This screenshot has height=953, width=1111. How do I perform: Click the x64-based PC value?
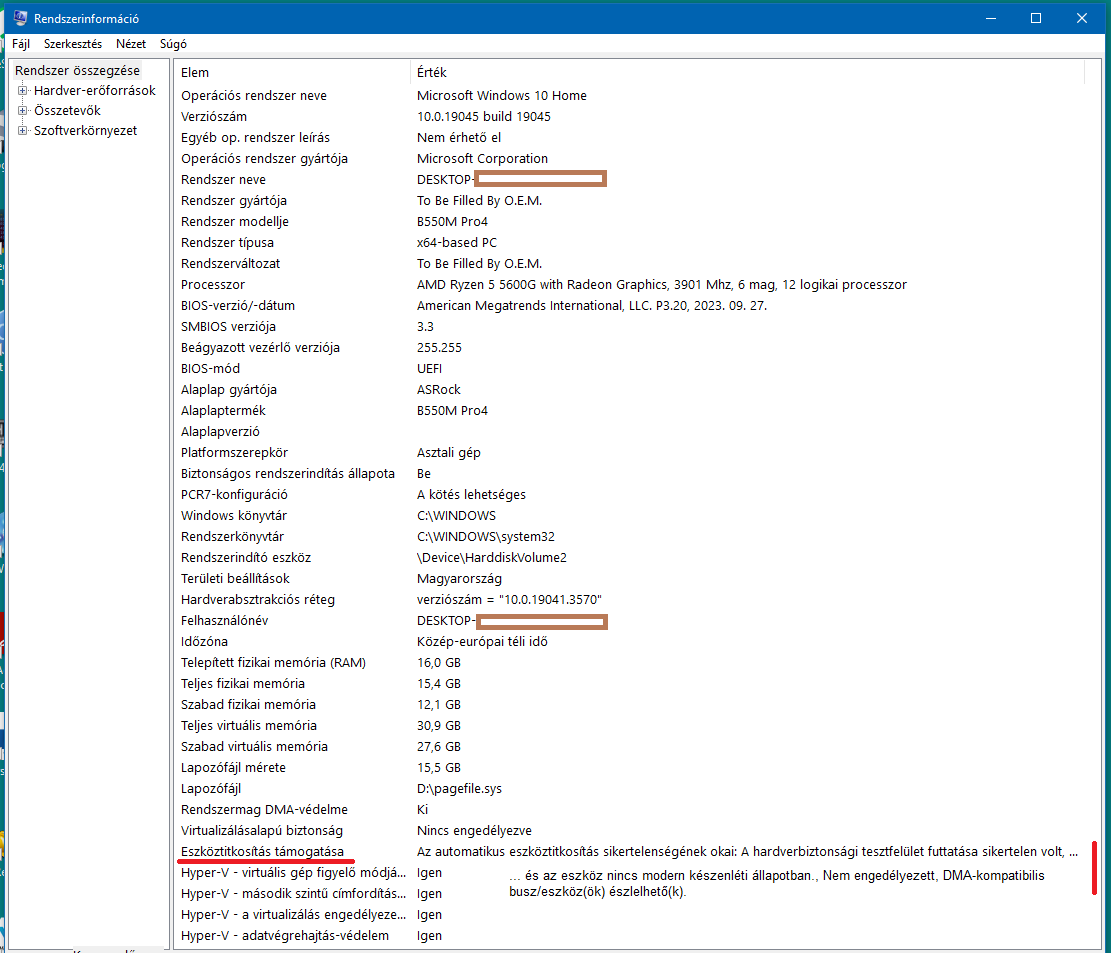457,243
